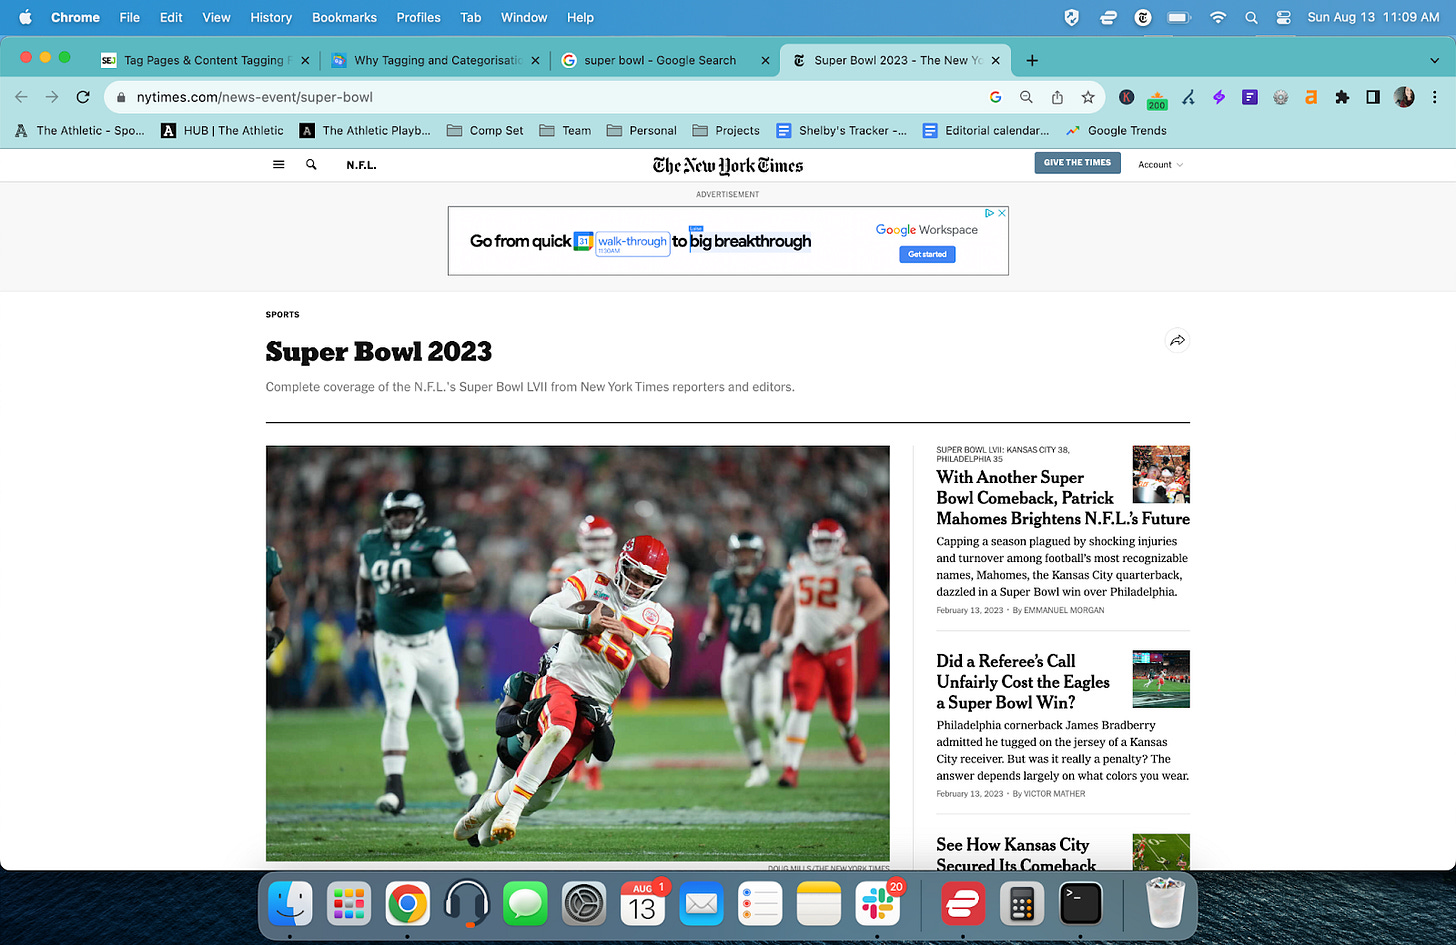
Task: Open the Trash in the dock
Action: click(1164, 904)
